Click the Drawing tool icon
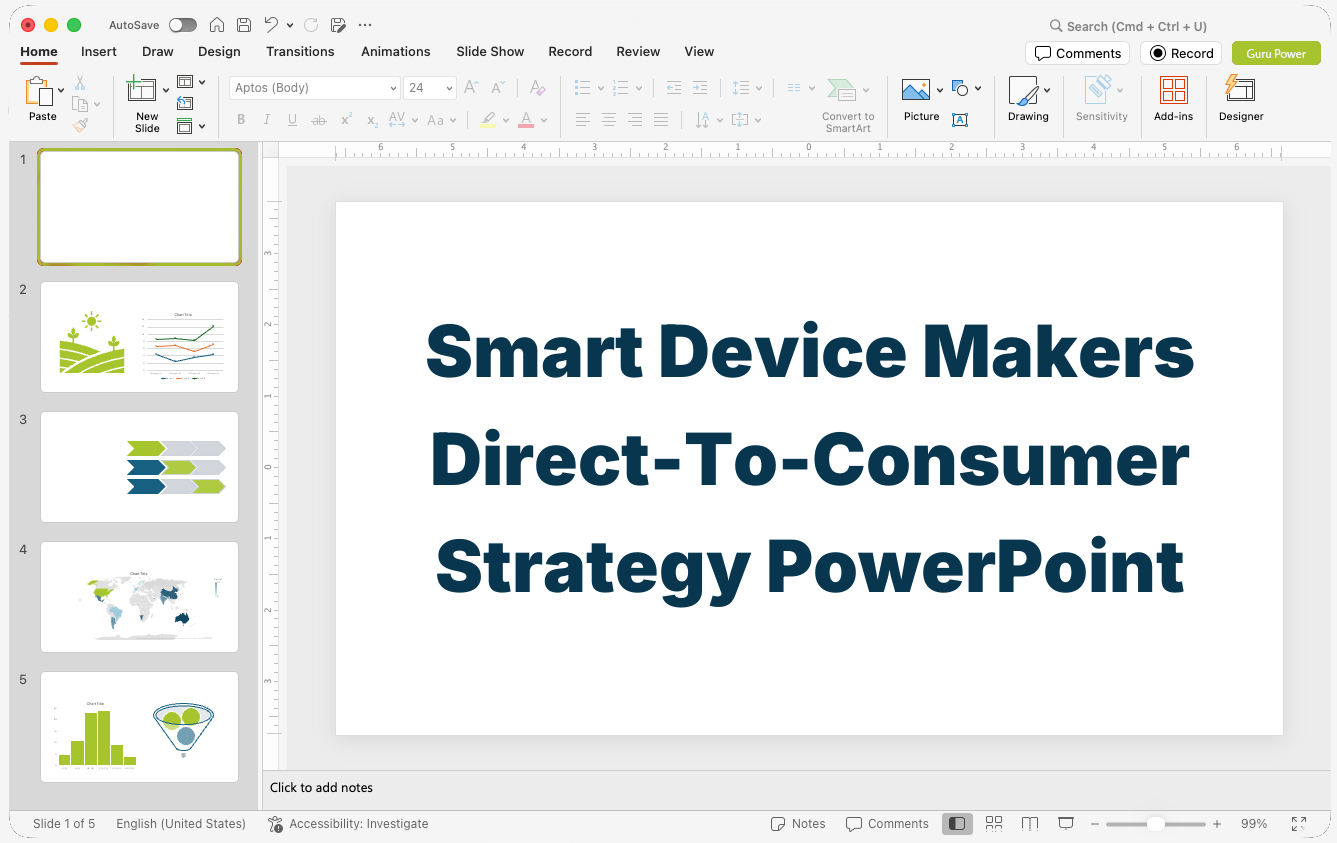Screen dimensions: 1337x843 click(x=1023, y=90)
